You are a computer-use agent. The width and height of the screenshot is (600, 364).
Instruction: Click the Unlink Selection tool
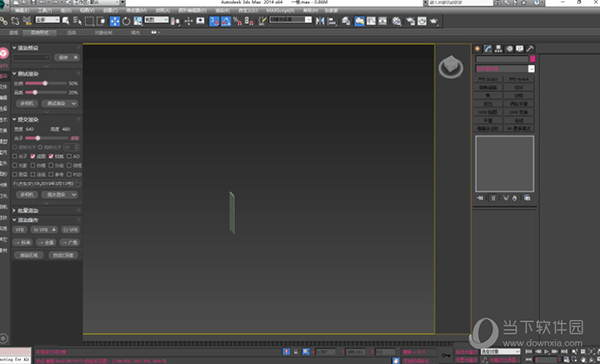click(15, 21)
